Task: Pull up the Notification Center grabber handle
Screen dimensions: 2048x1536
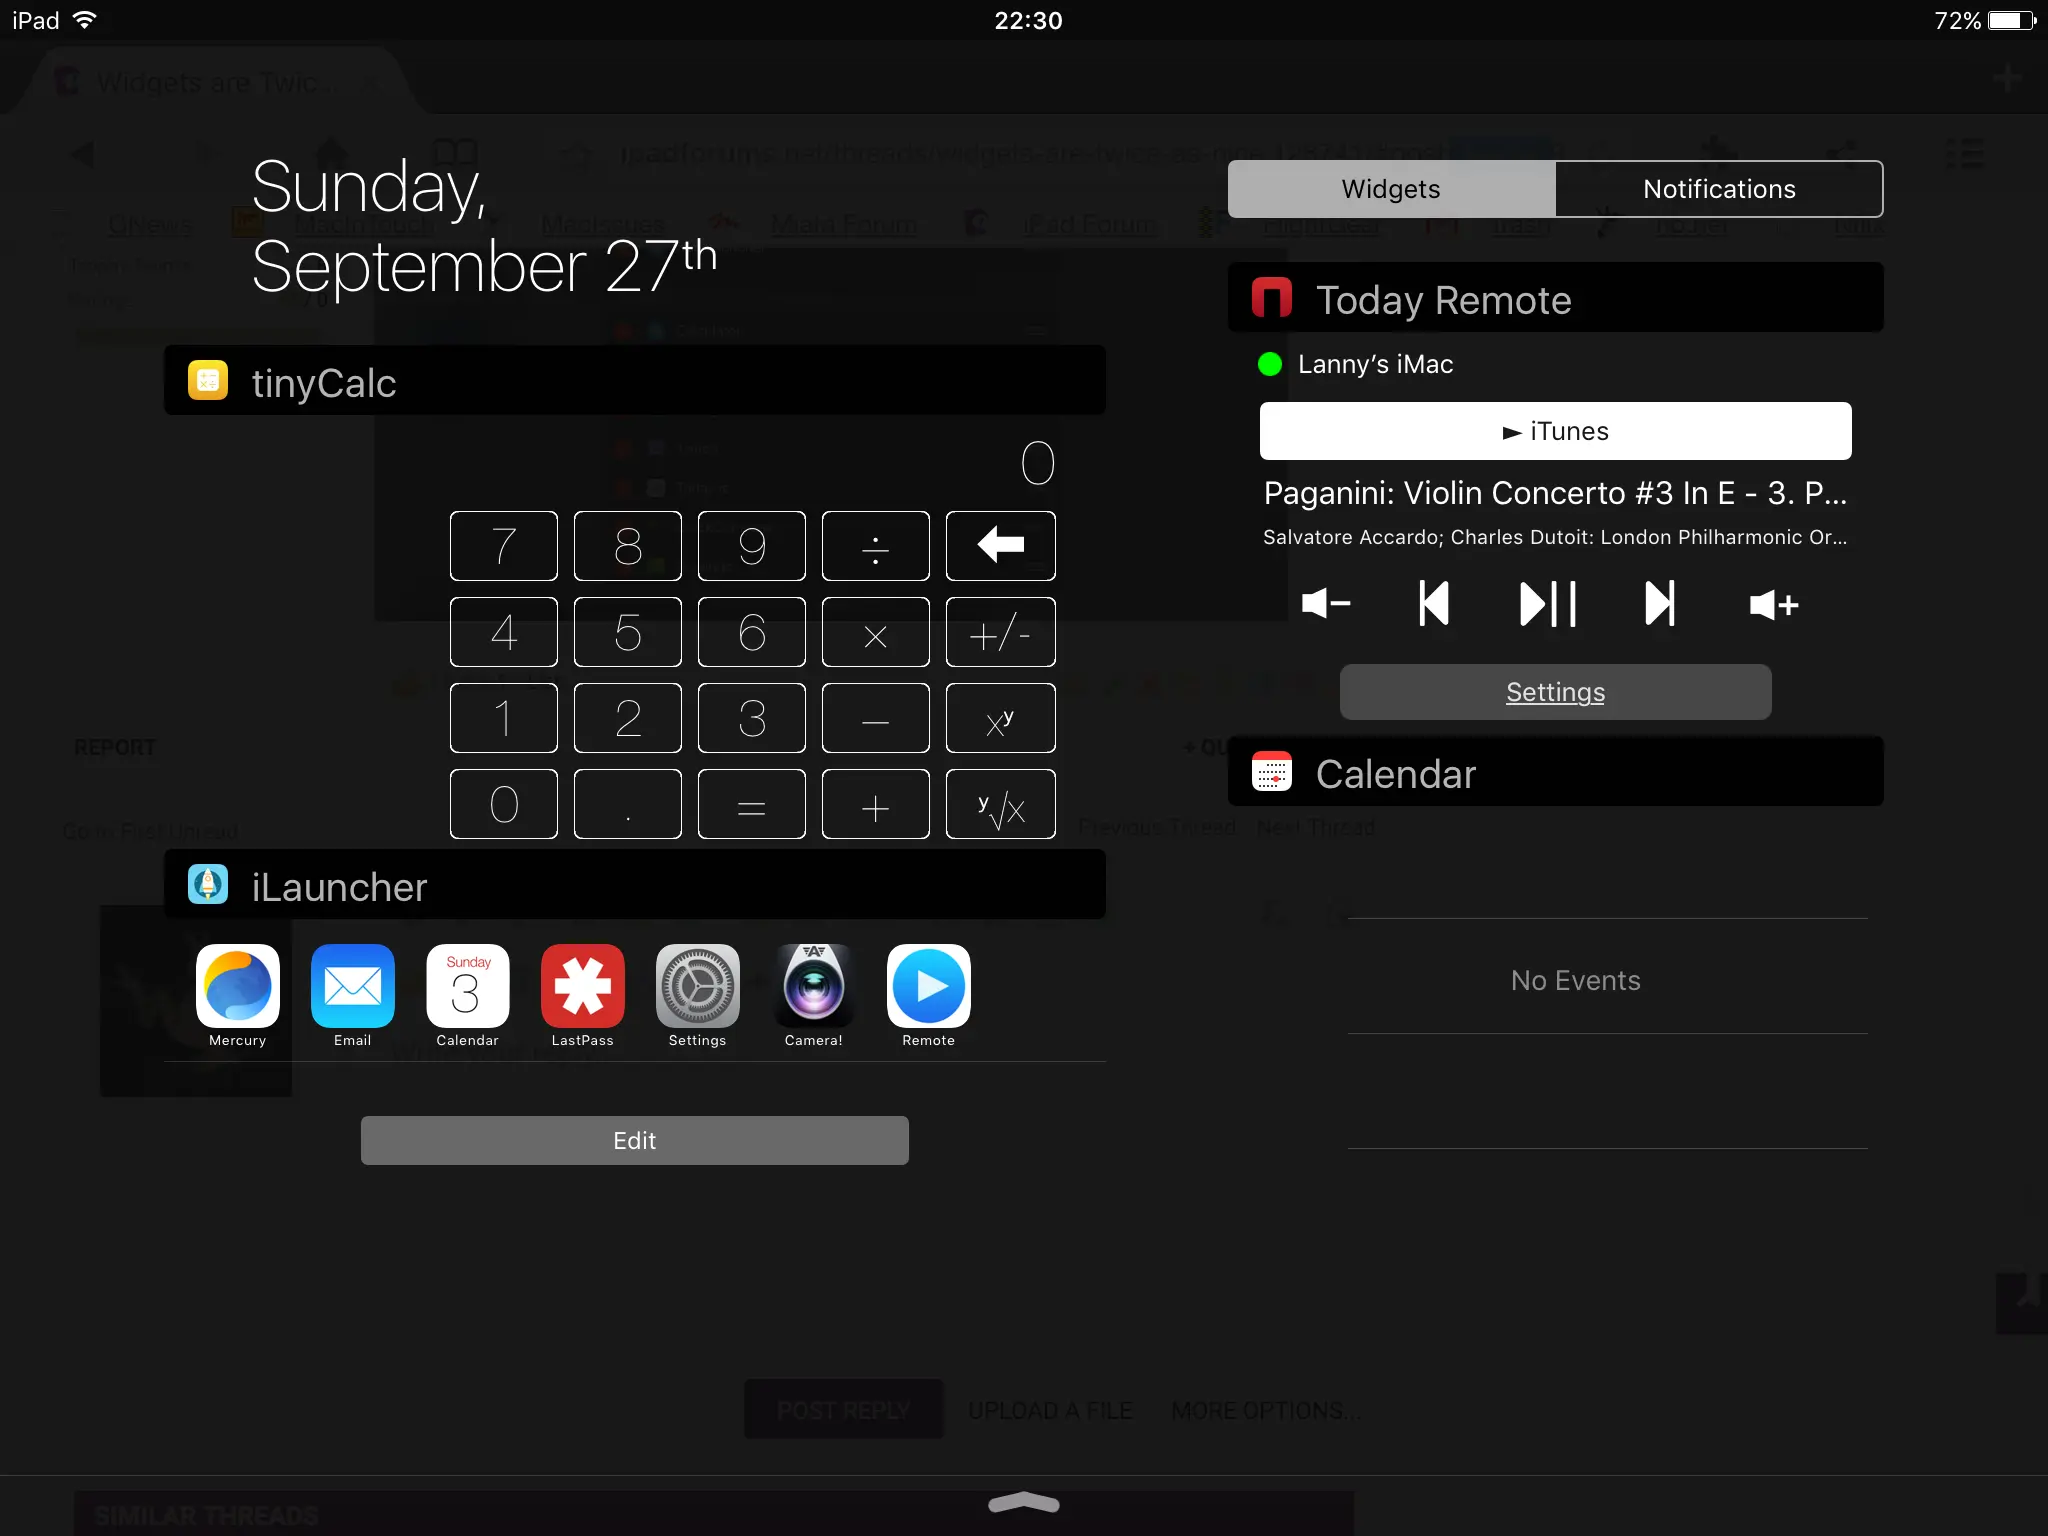Action: click(x=1023, y=1503)
